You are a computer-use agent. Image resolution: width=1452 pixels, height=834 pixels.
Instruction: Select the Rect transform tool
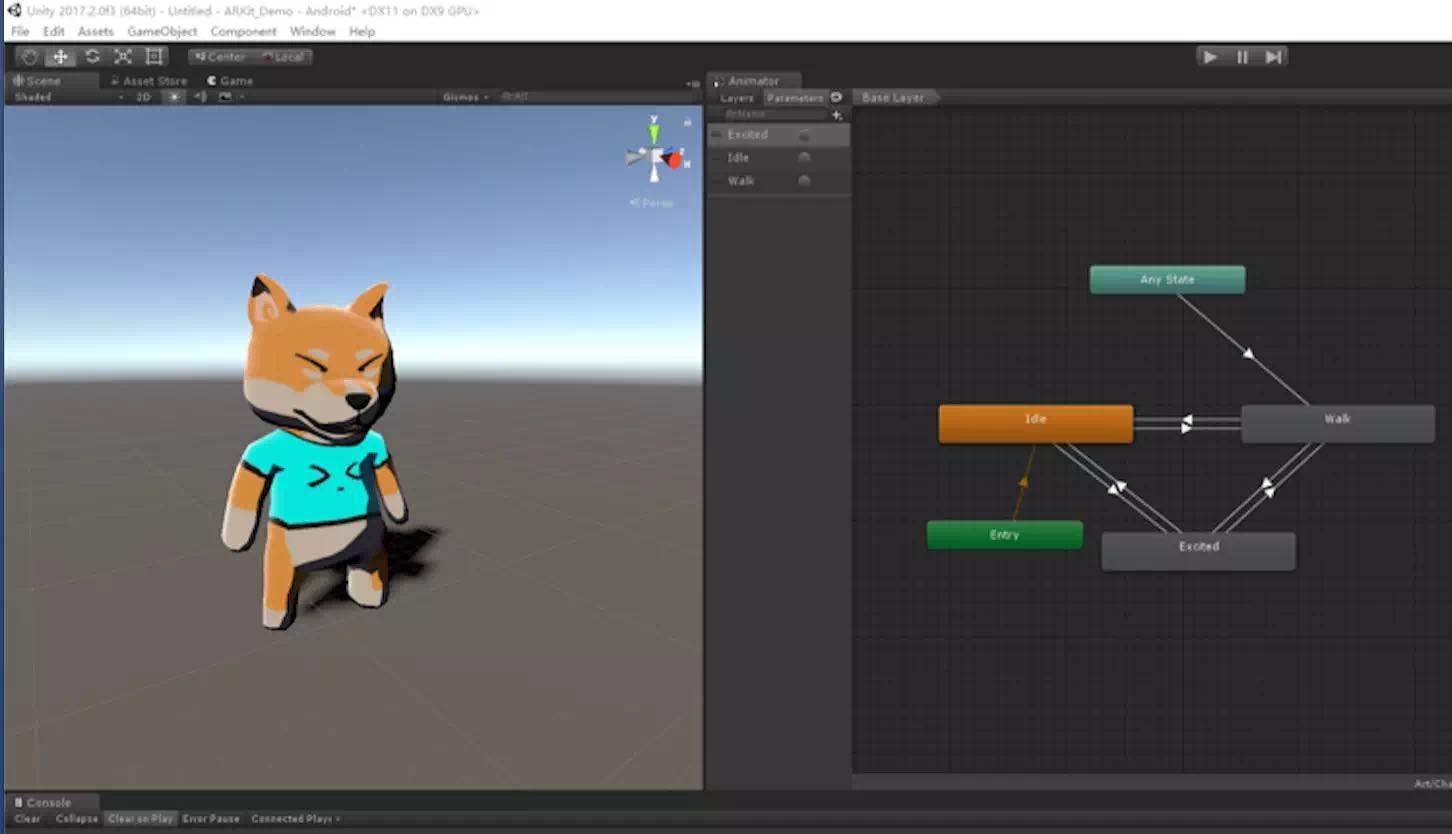coord(152,56)
